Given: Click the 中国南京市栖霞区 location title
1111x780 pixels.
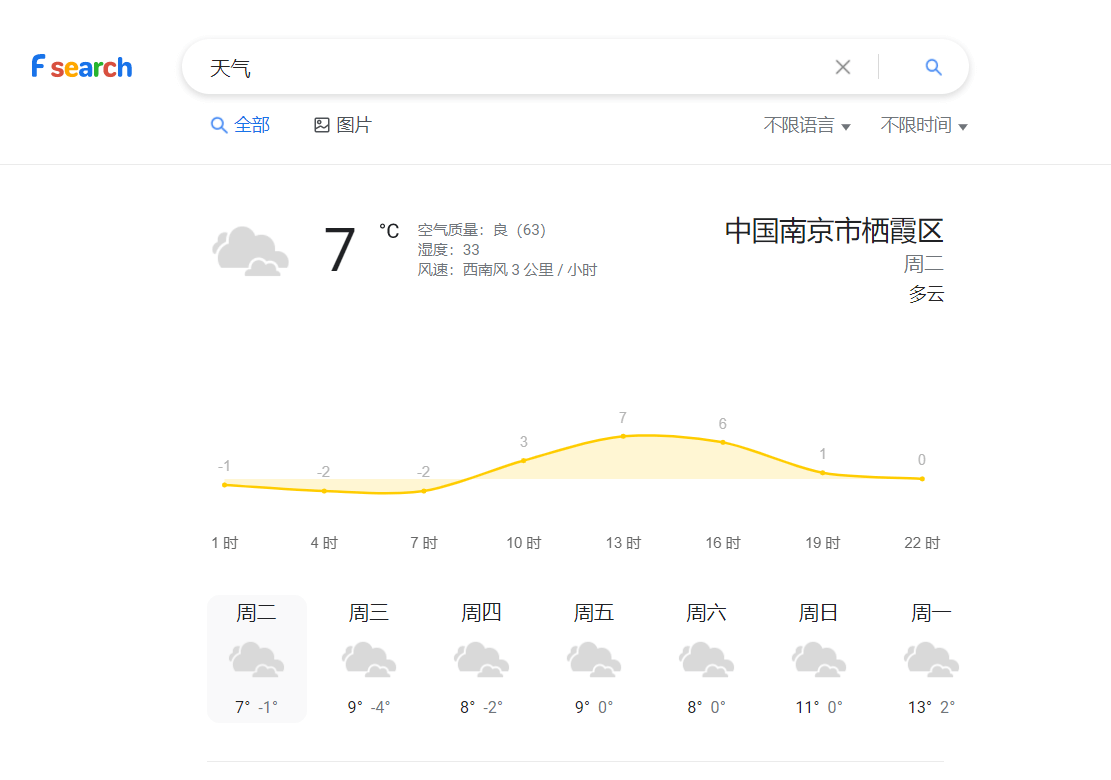Looking at the screenshot, I should [834, 231].
